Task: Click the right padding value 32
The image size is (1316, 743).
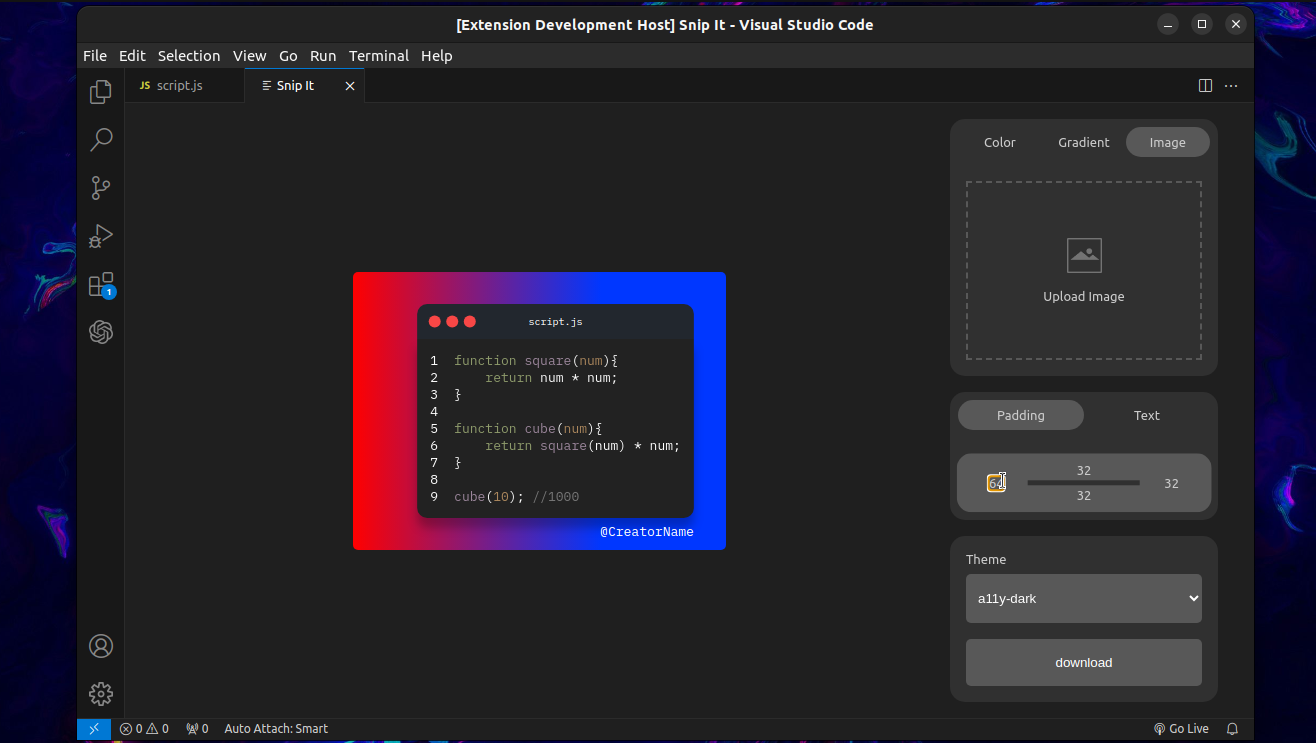Action: coord(1171,483)
